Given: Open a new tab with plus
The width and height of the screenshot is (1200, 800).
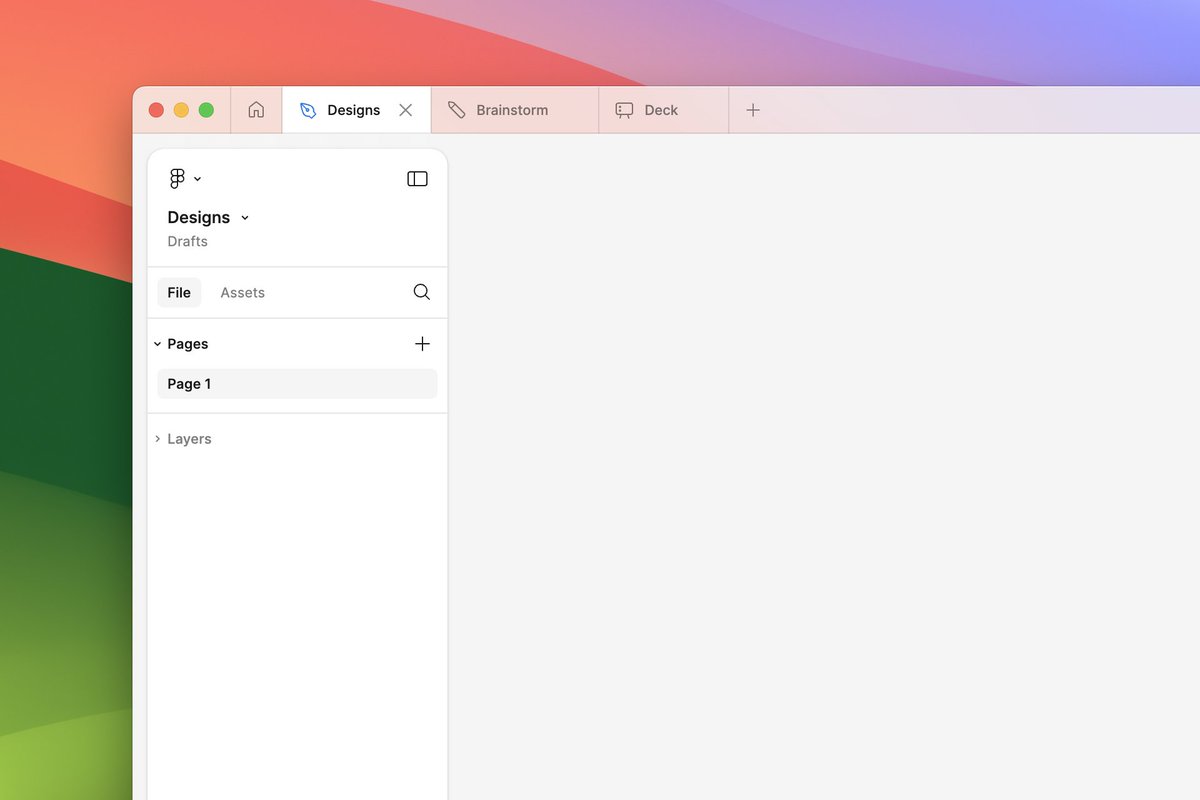Looking at the screenshot, I should pos(753,110).
